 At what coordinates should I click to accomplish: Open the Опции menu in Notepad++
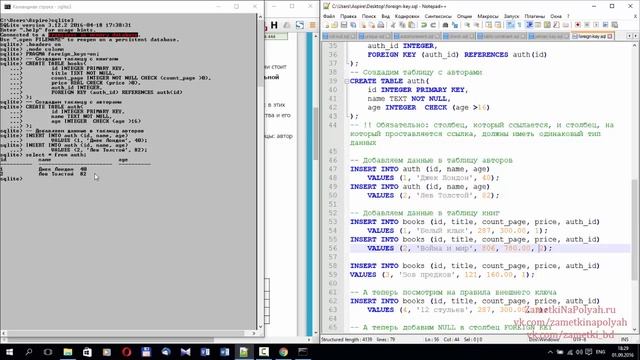coord(464,16)
